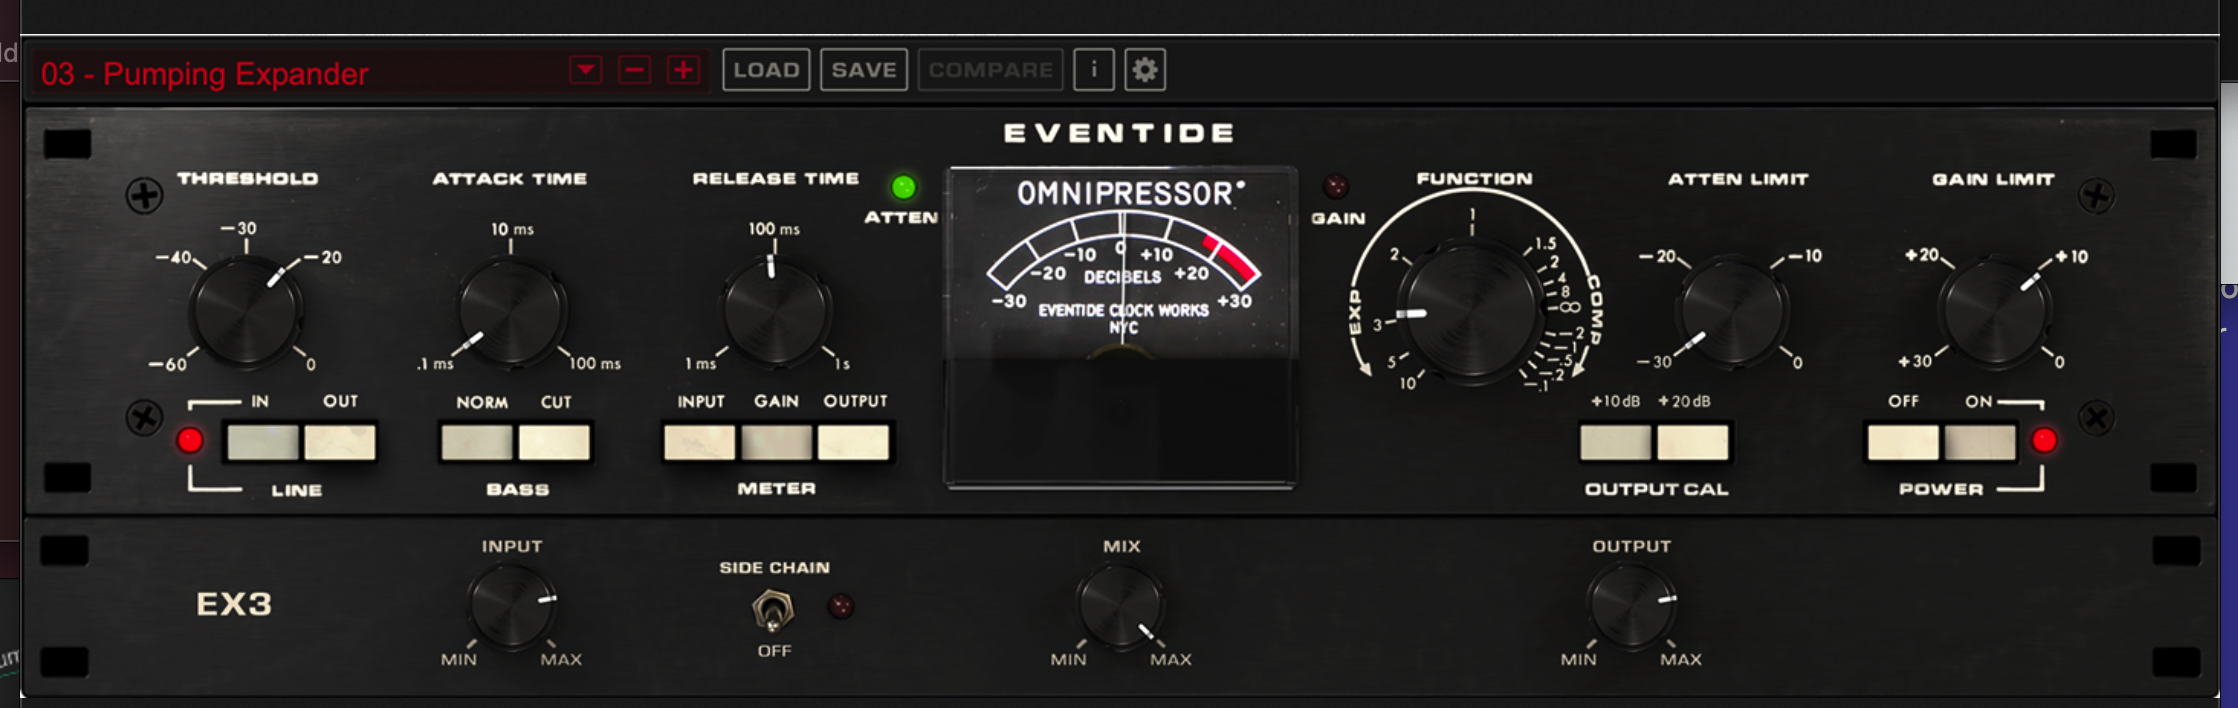Toggle the LINE OUT switch
Image resolution: width=2238 pixels, height=708 pixels.
tap(340, 442)
